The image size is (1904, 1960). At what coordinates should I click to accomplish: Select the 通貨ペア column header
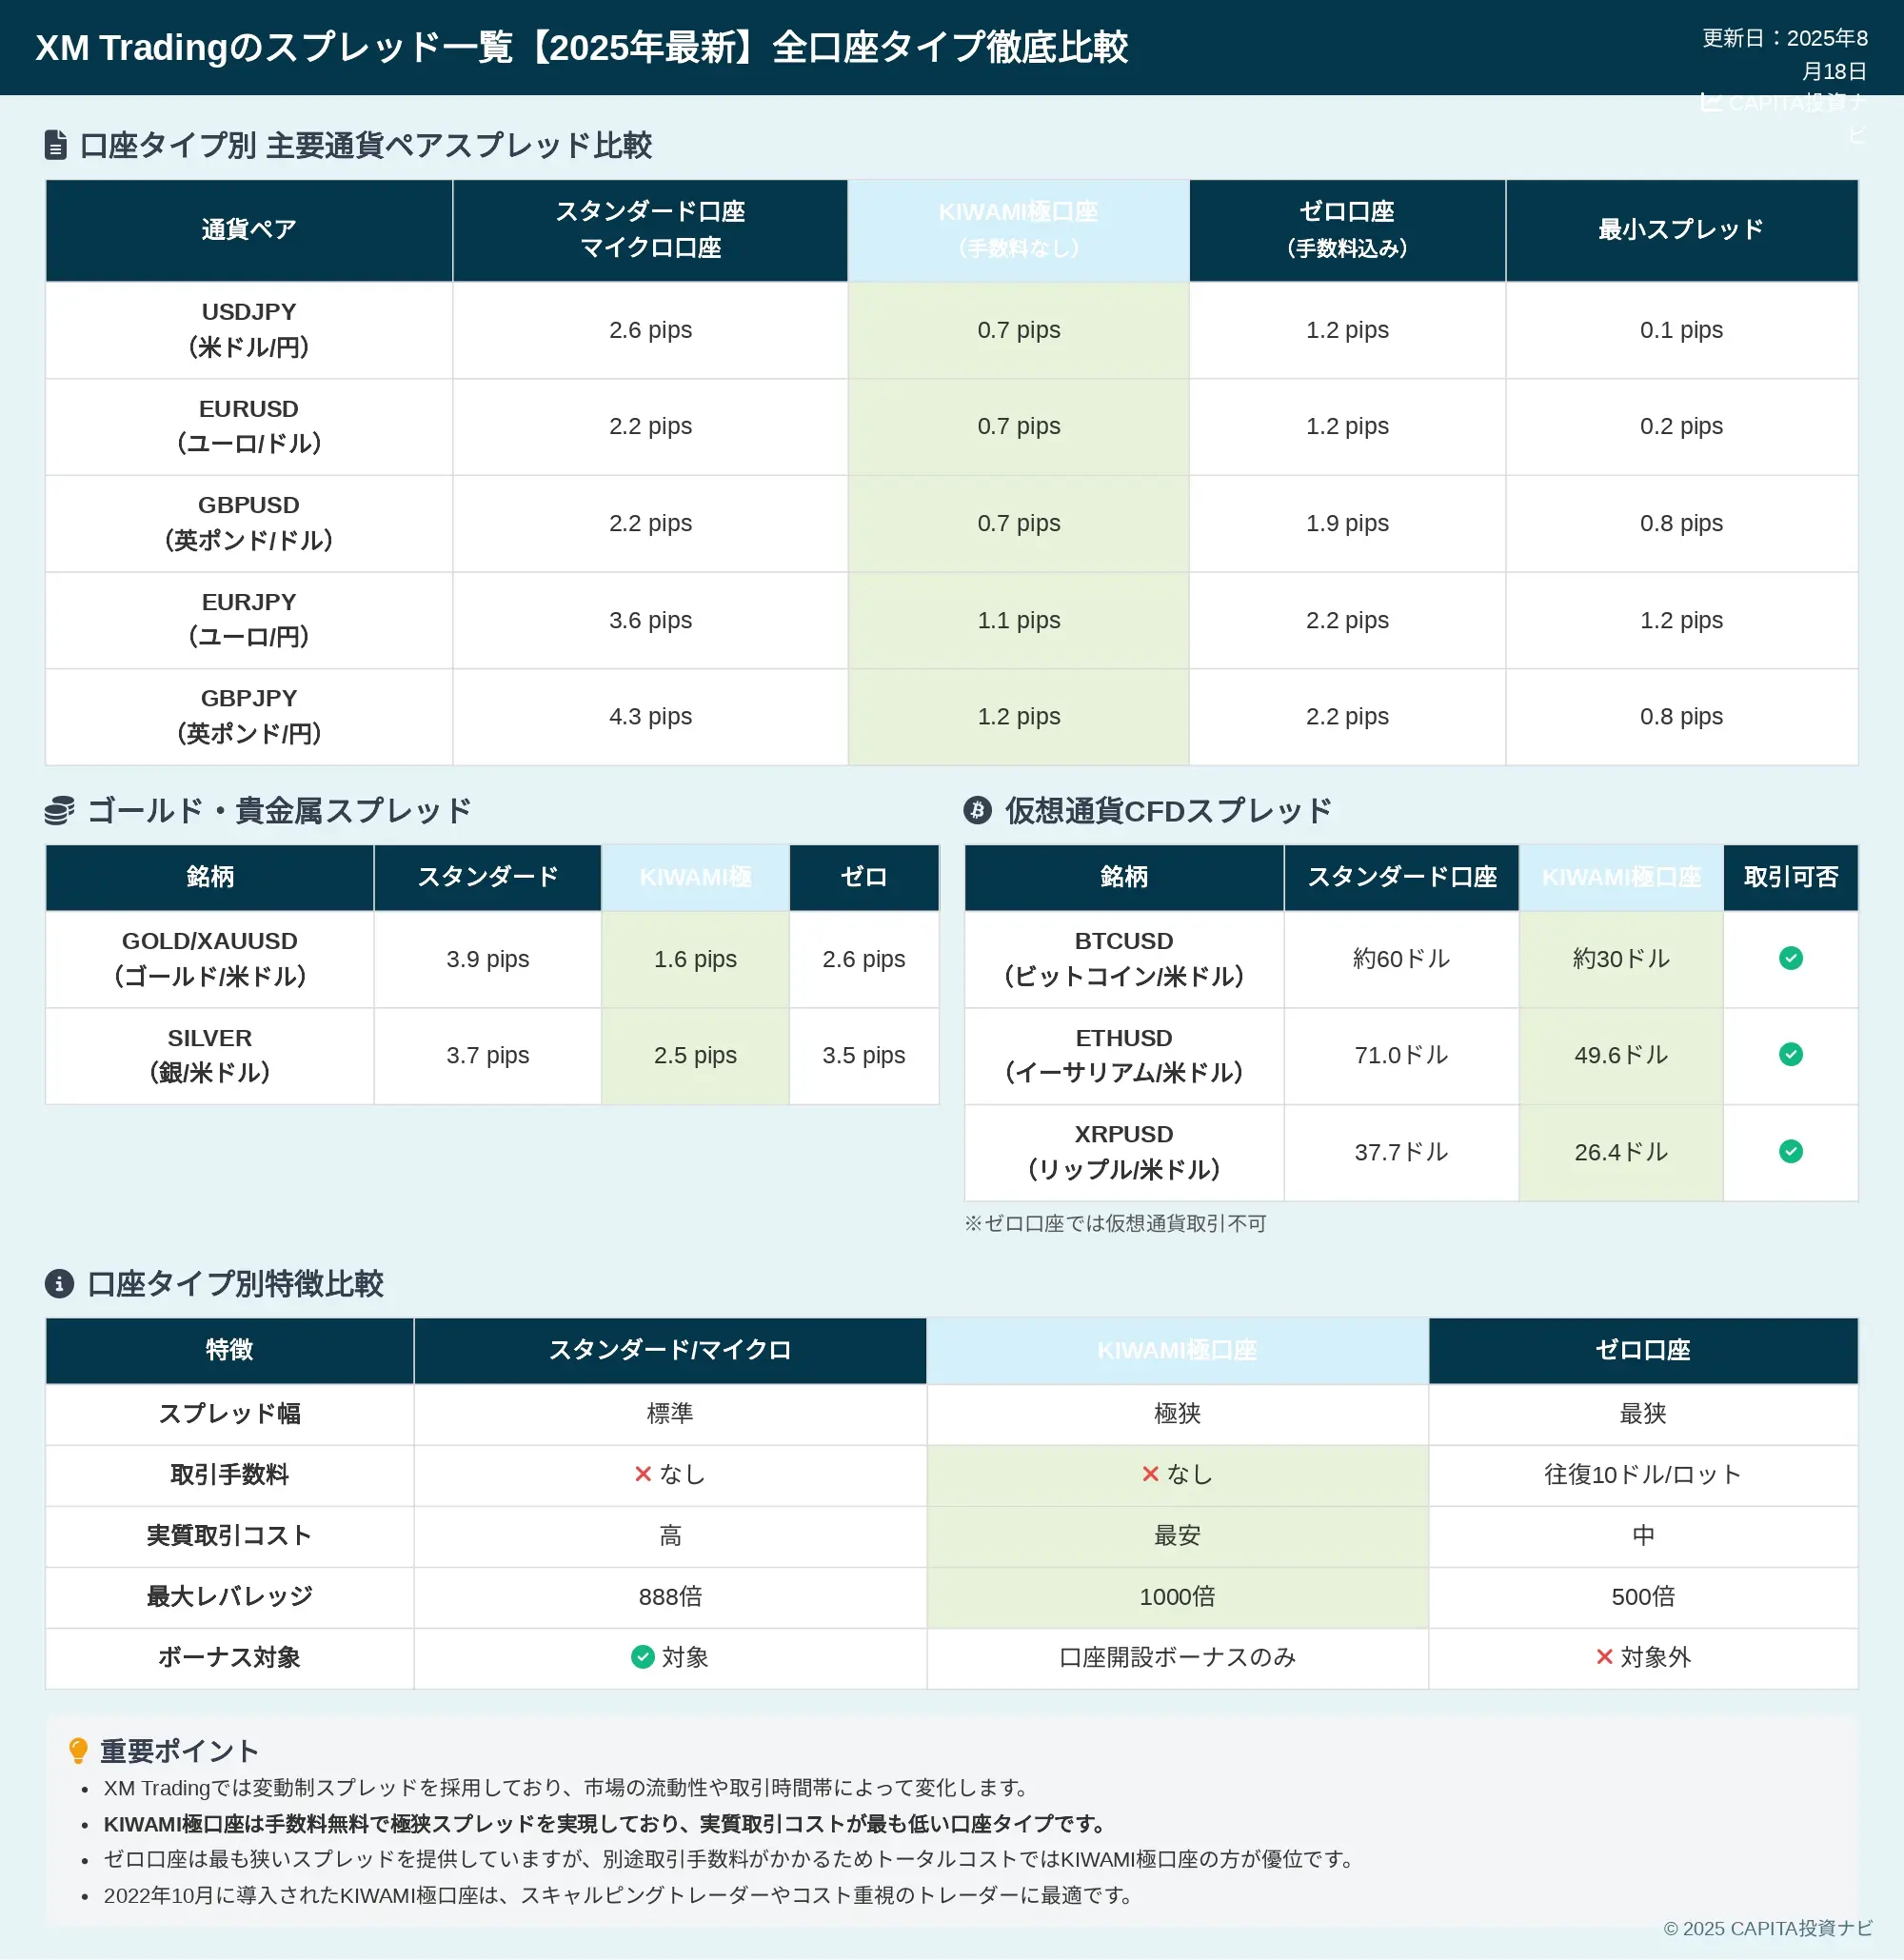click(249, 230)
